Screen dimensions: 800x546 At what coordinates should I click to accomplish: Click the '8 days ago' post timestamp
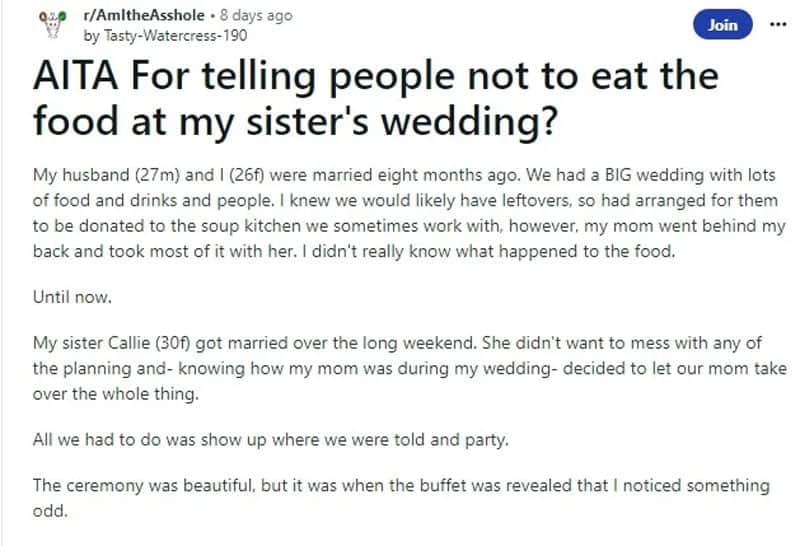click(x=256, y=15)
